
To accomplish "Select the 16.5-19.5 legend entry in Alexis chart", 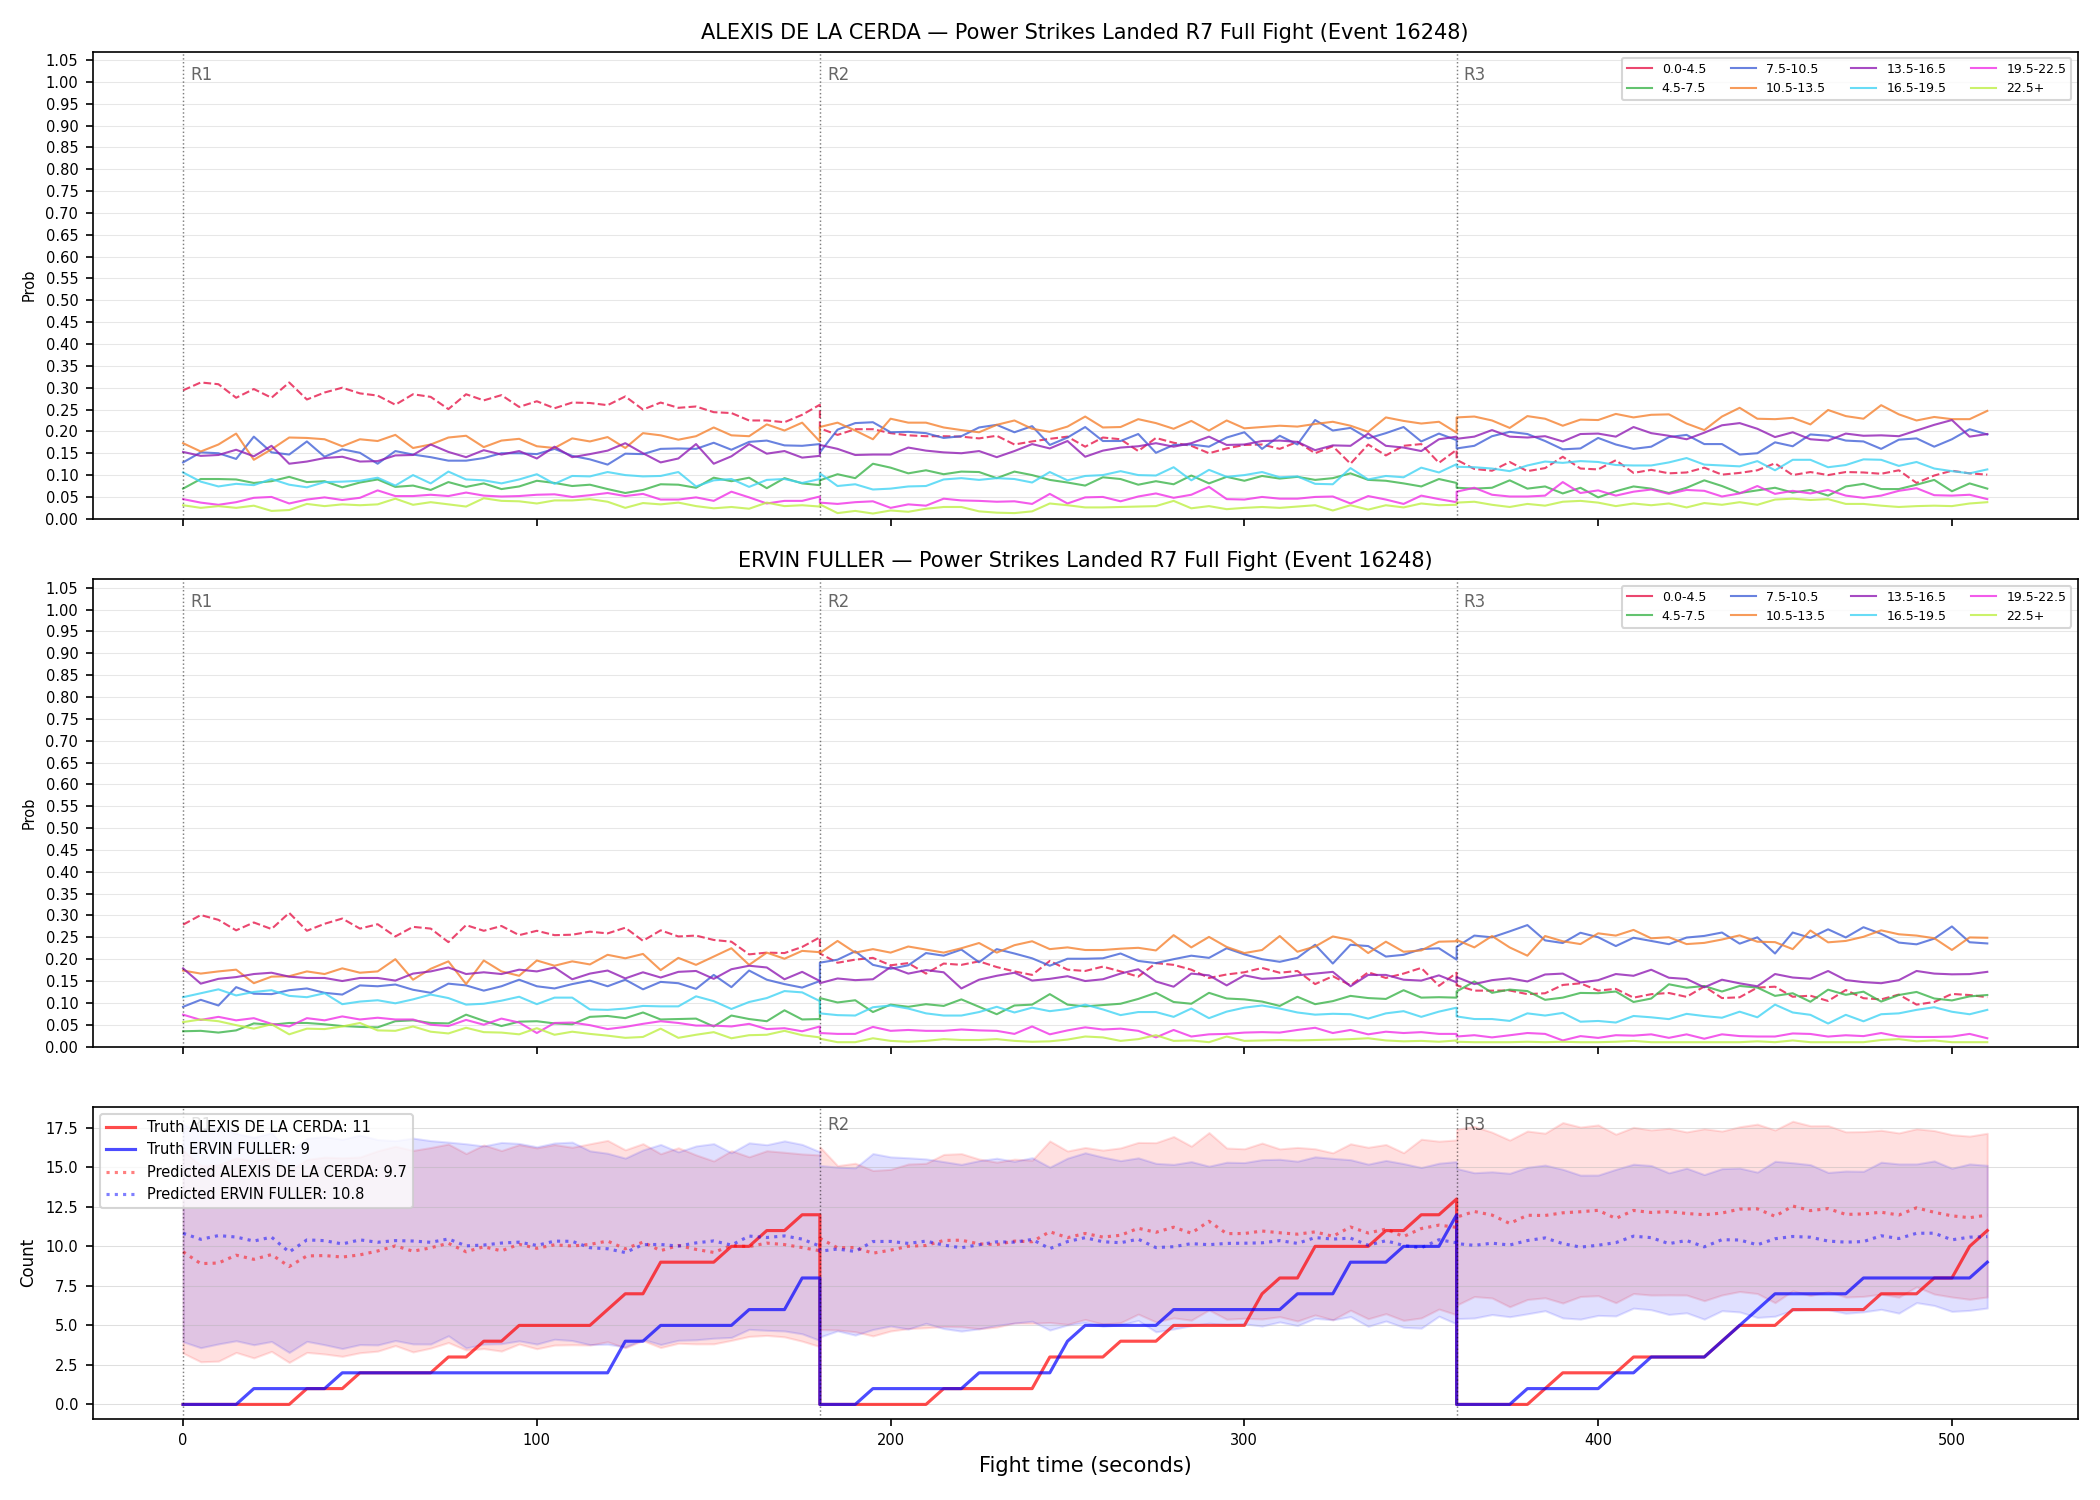I will [x=1898, y=88].
